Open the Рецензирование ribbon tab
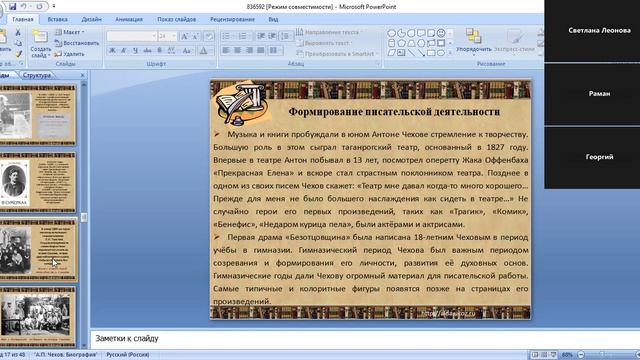Screen dimensions: 640x360 [232, 19]
